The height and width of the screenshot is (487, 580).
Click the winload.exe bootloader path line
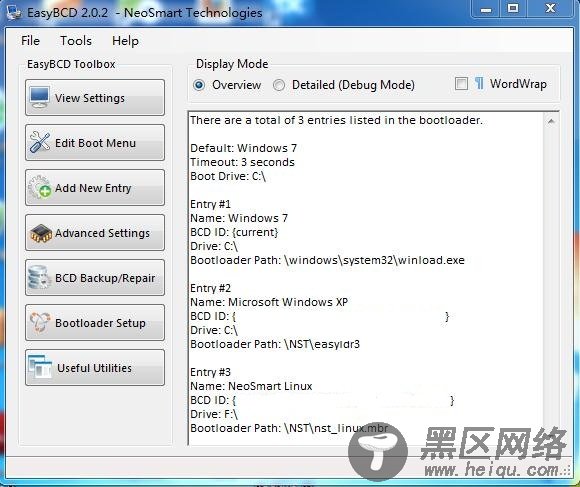pyautogui.click(x=327, y=260)
